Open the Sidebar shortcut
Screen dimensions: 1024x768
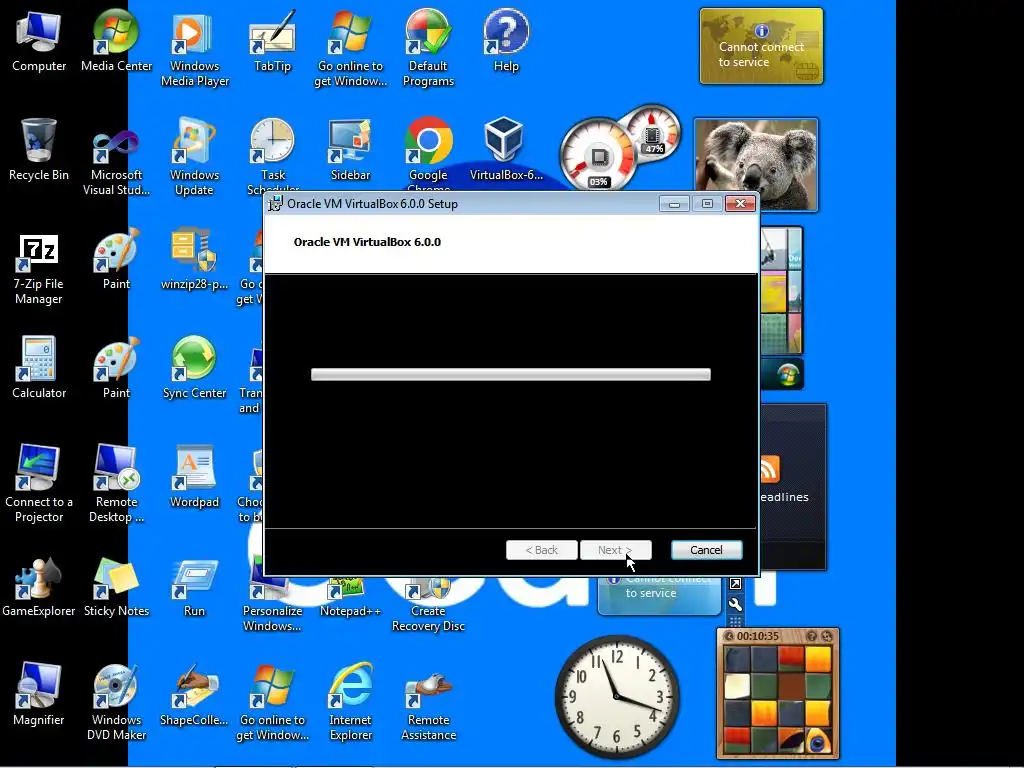(x=350, y=150)
